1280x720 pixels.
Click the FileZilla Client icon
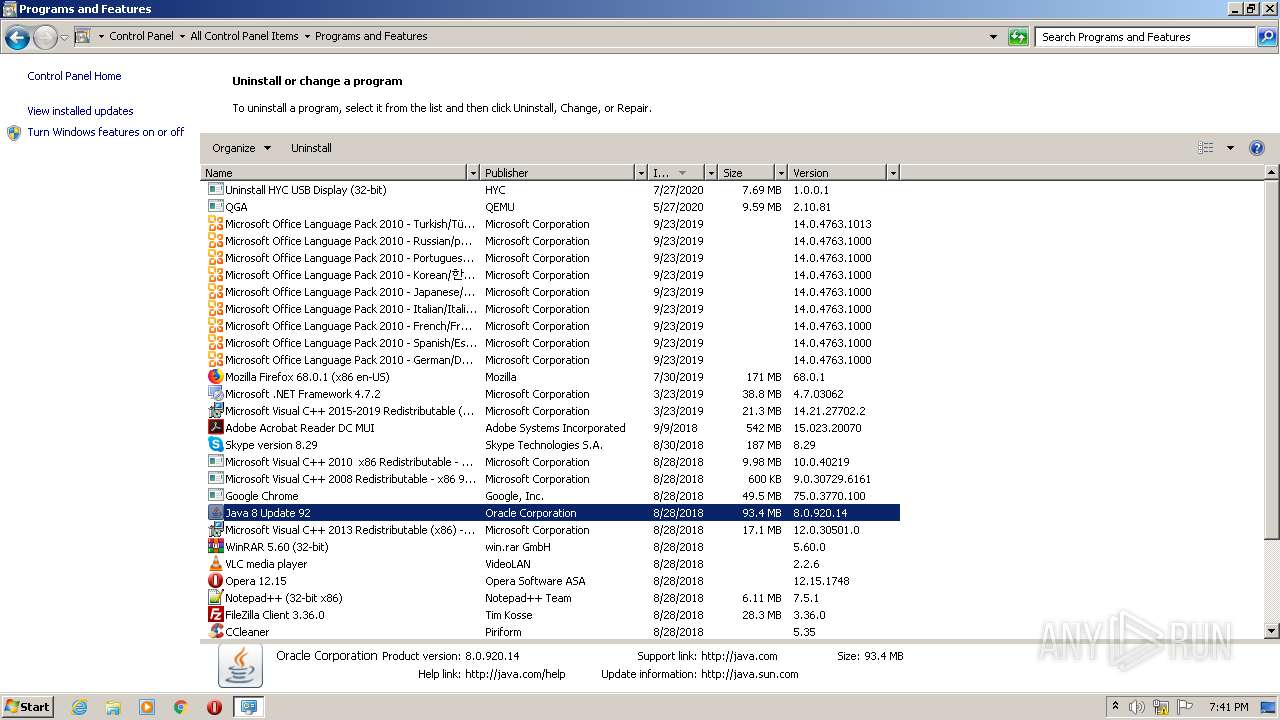215,615
